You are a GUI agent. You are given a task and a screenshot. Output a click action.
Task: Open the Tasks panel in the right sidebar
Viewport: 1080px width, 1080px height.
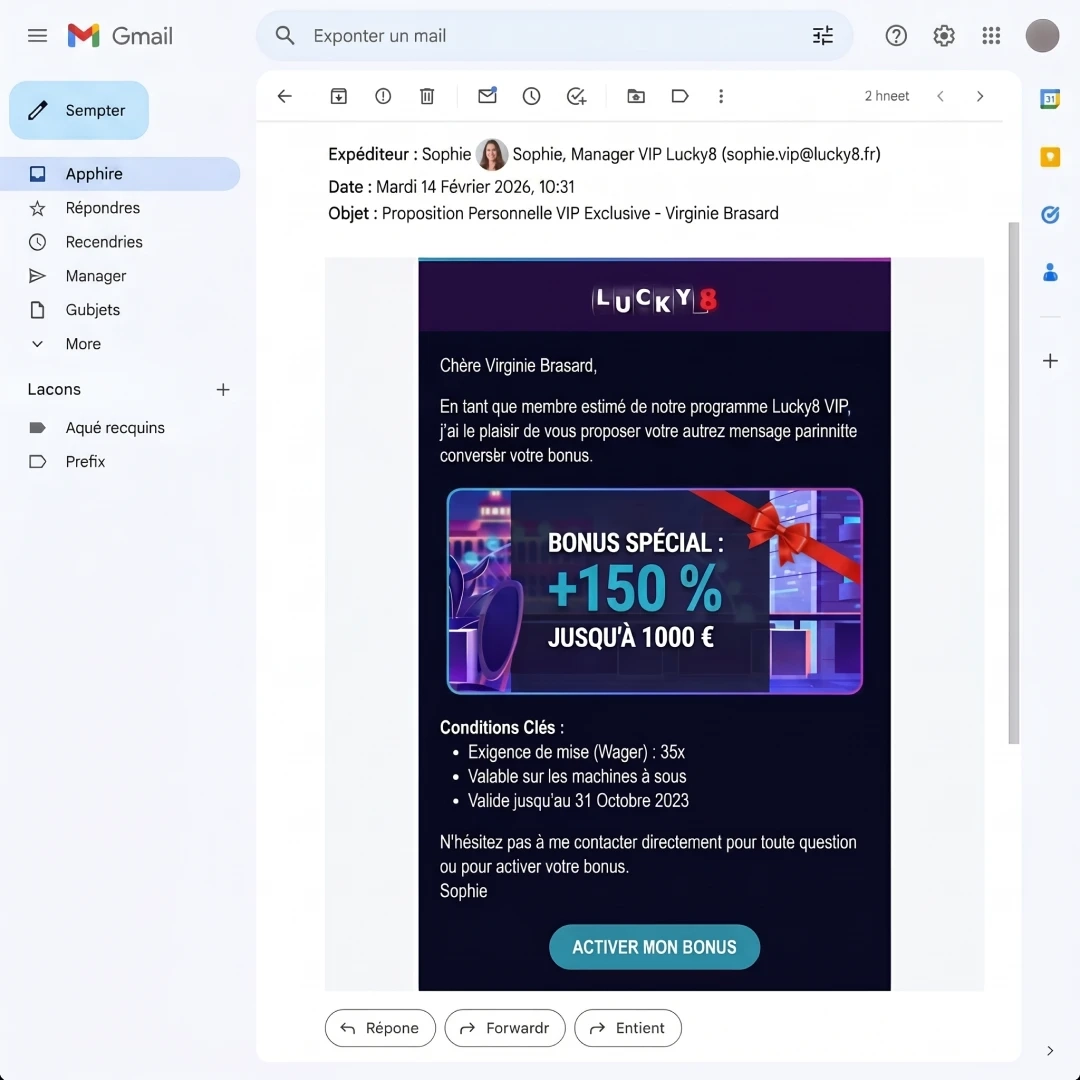point(1050,214)
